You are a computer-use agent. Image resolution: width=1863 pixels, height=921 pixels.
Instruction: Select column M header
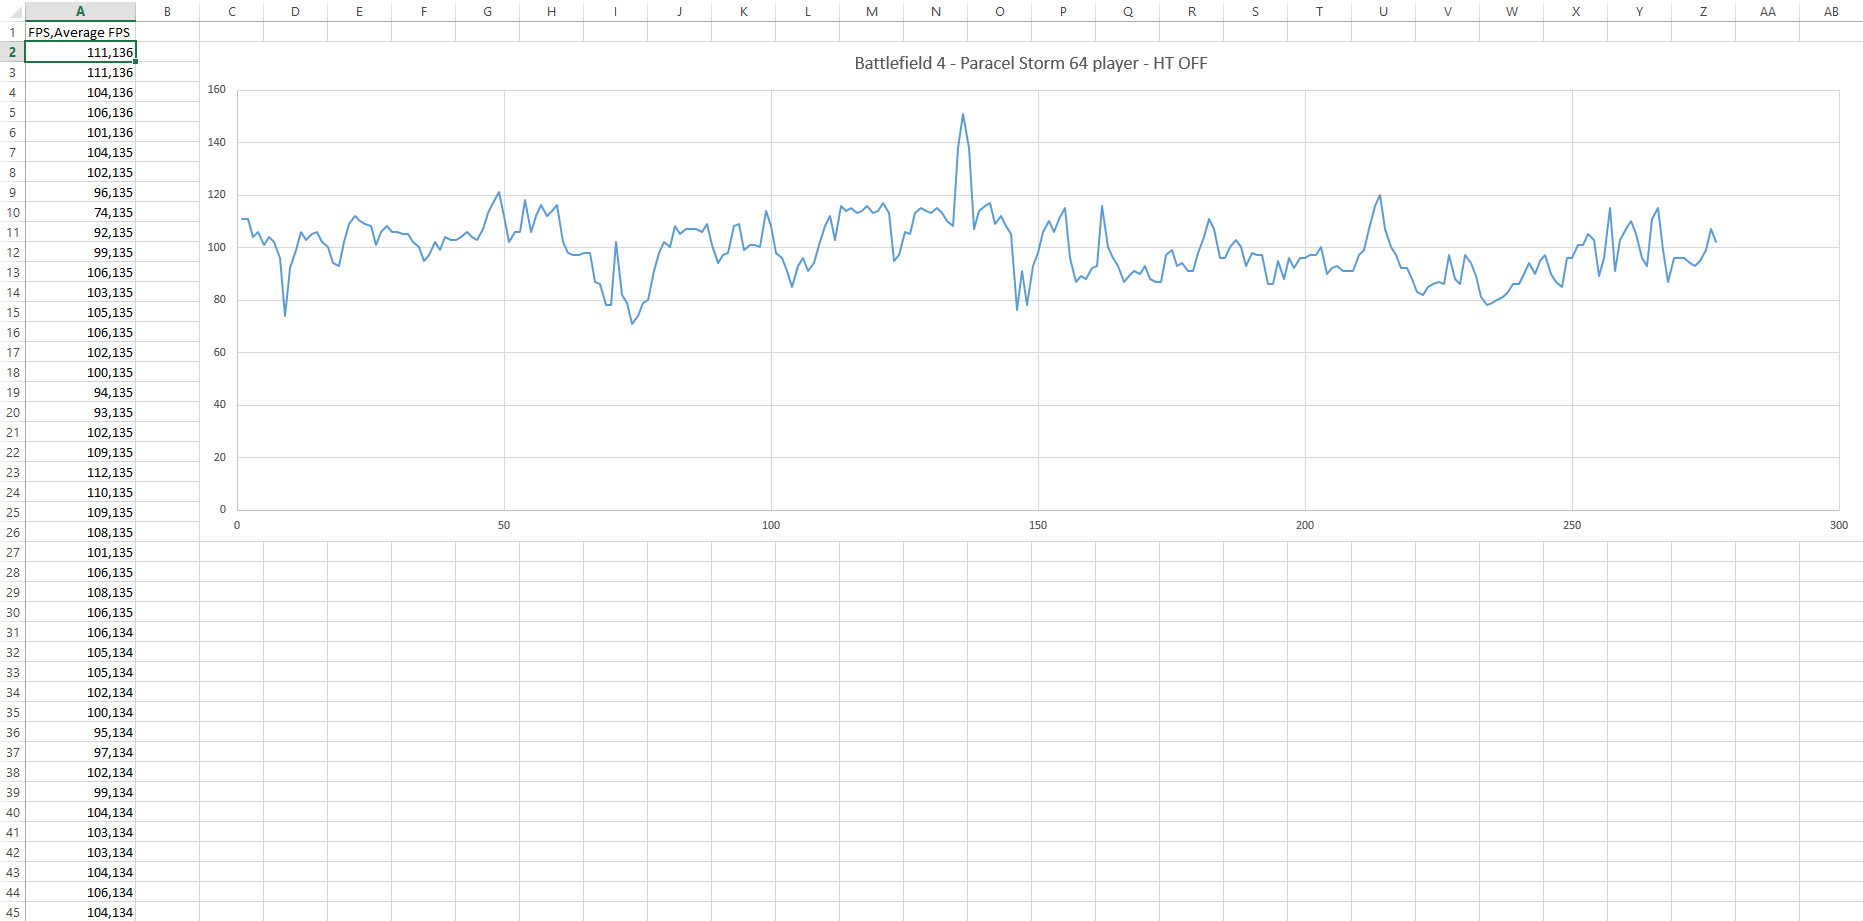point(871,11)
